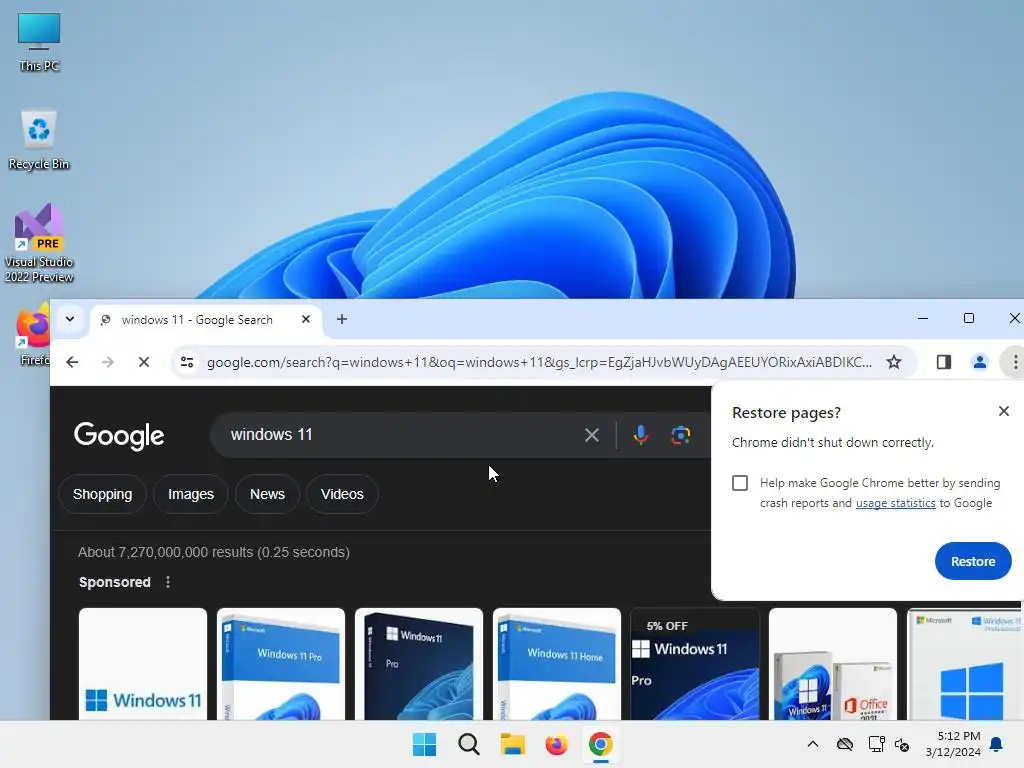Click Chrome's forward arrow
Image resolution: width=1024 pixels, height=768 pixels.
[x=108, y=362]
